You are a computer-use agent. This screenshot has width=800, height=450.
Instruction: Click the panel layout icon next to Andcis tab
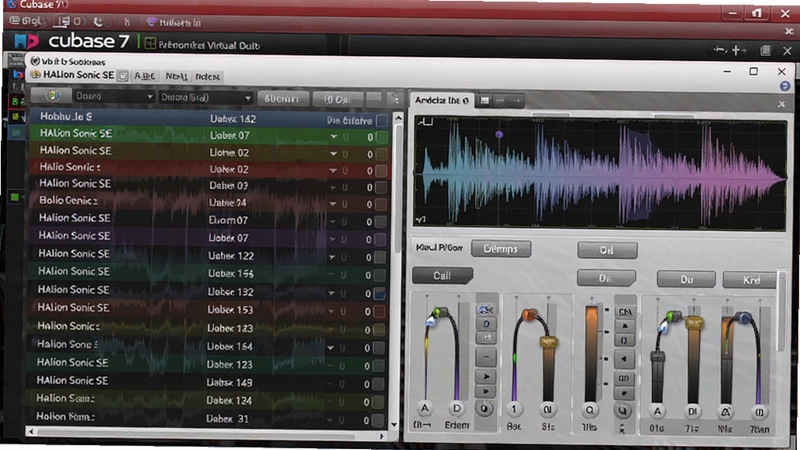coord(485,101)
